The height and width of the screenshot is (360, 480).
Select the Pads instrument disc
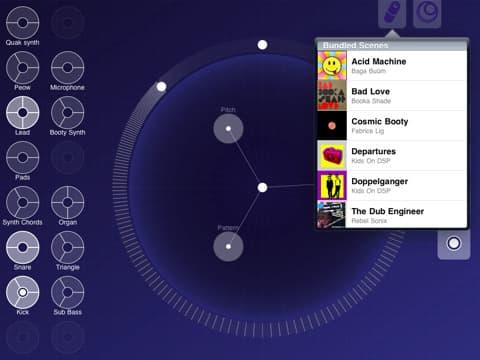23,158
